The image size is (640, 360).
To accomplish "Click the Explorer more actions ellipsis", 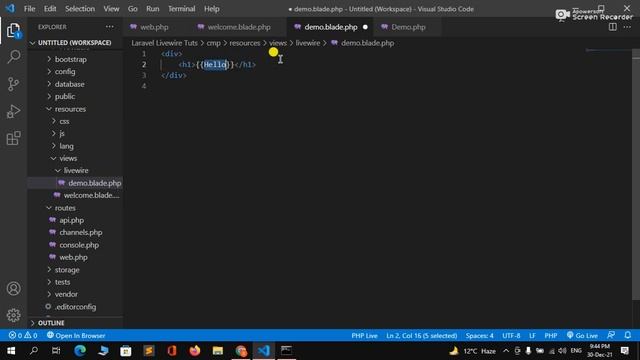I will coord(110,27).
